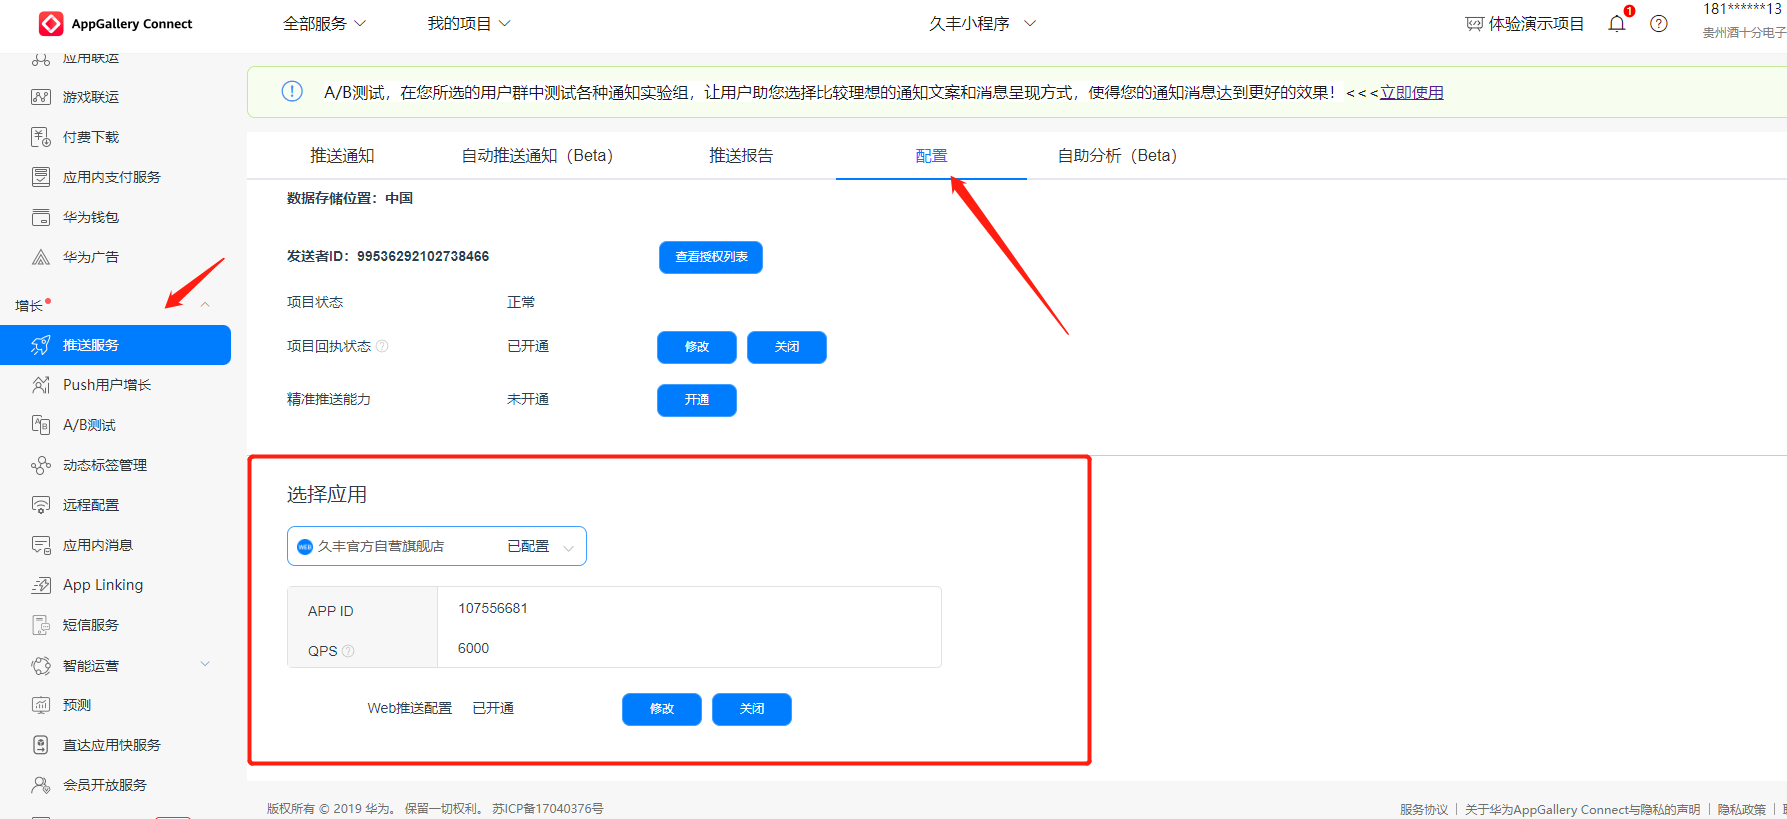Click the Push用户增长 sidebar icon
This screenshot has height=819, width=1787.
click(41, 385)
